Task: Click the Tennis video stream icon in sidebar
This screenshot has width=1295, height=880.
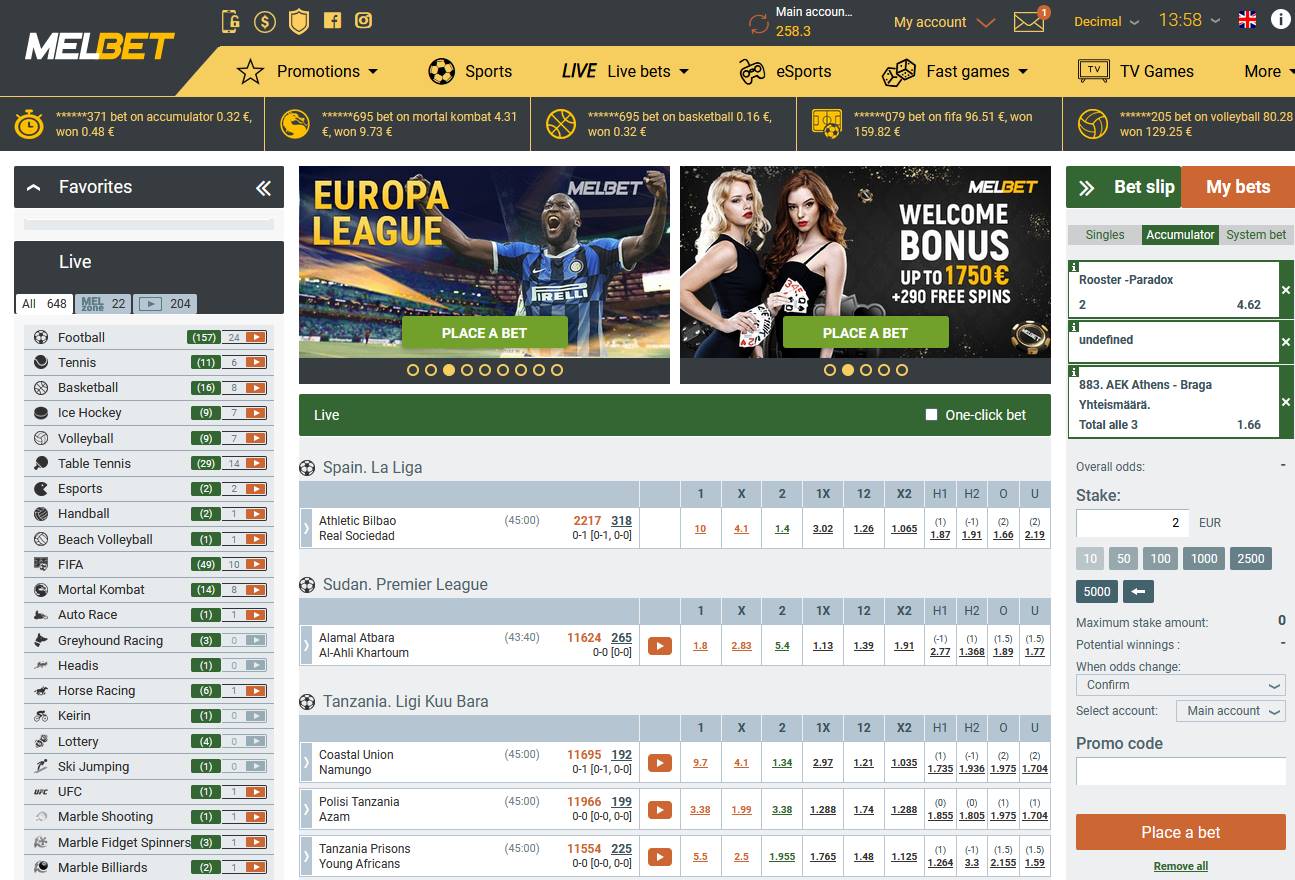Action: [x=256, y=363]
